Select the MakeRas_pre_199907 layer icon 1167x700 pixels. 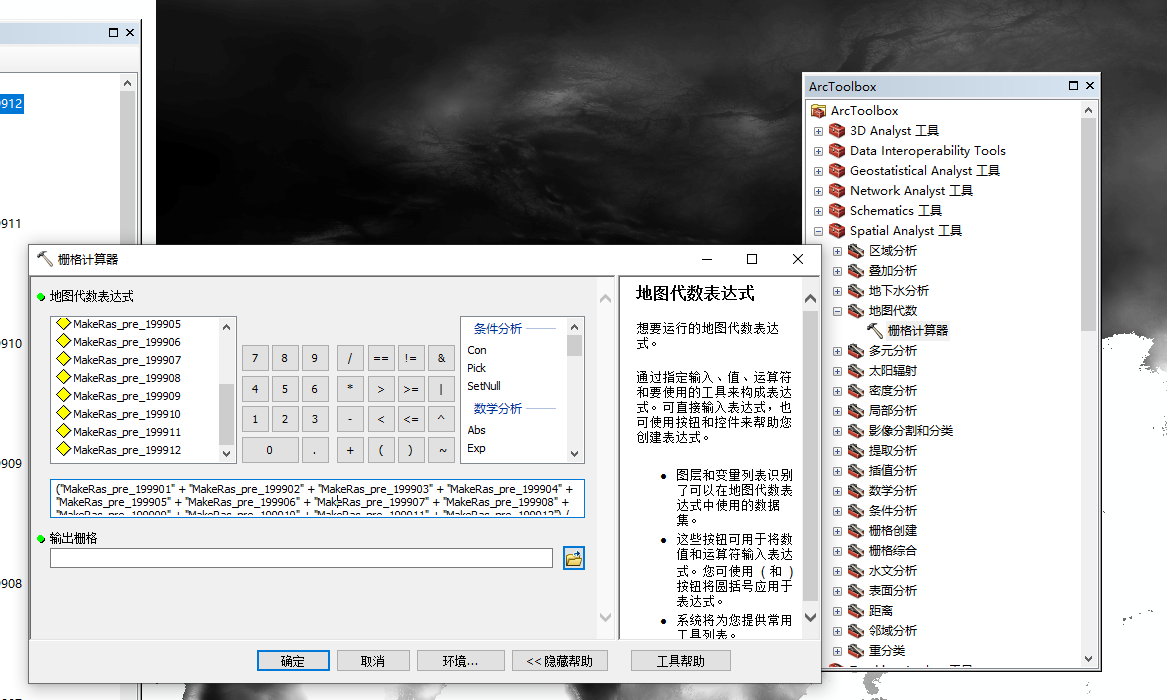tap(64, 360)
